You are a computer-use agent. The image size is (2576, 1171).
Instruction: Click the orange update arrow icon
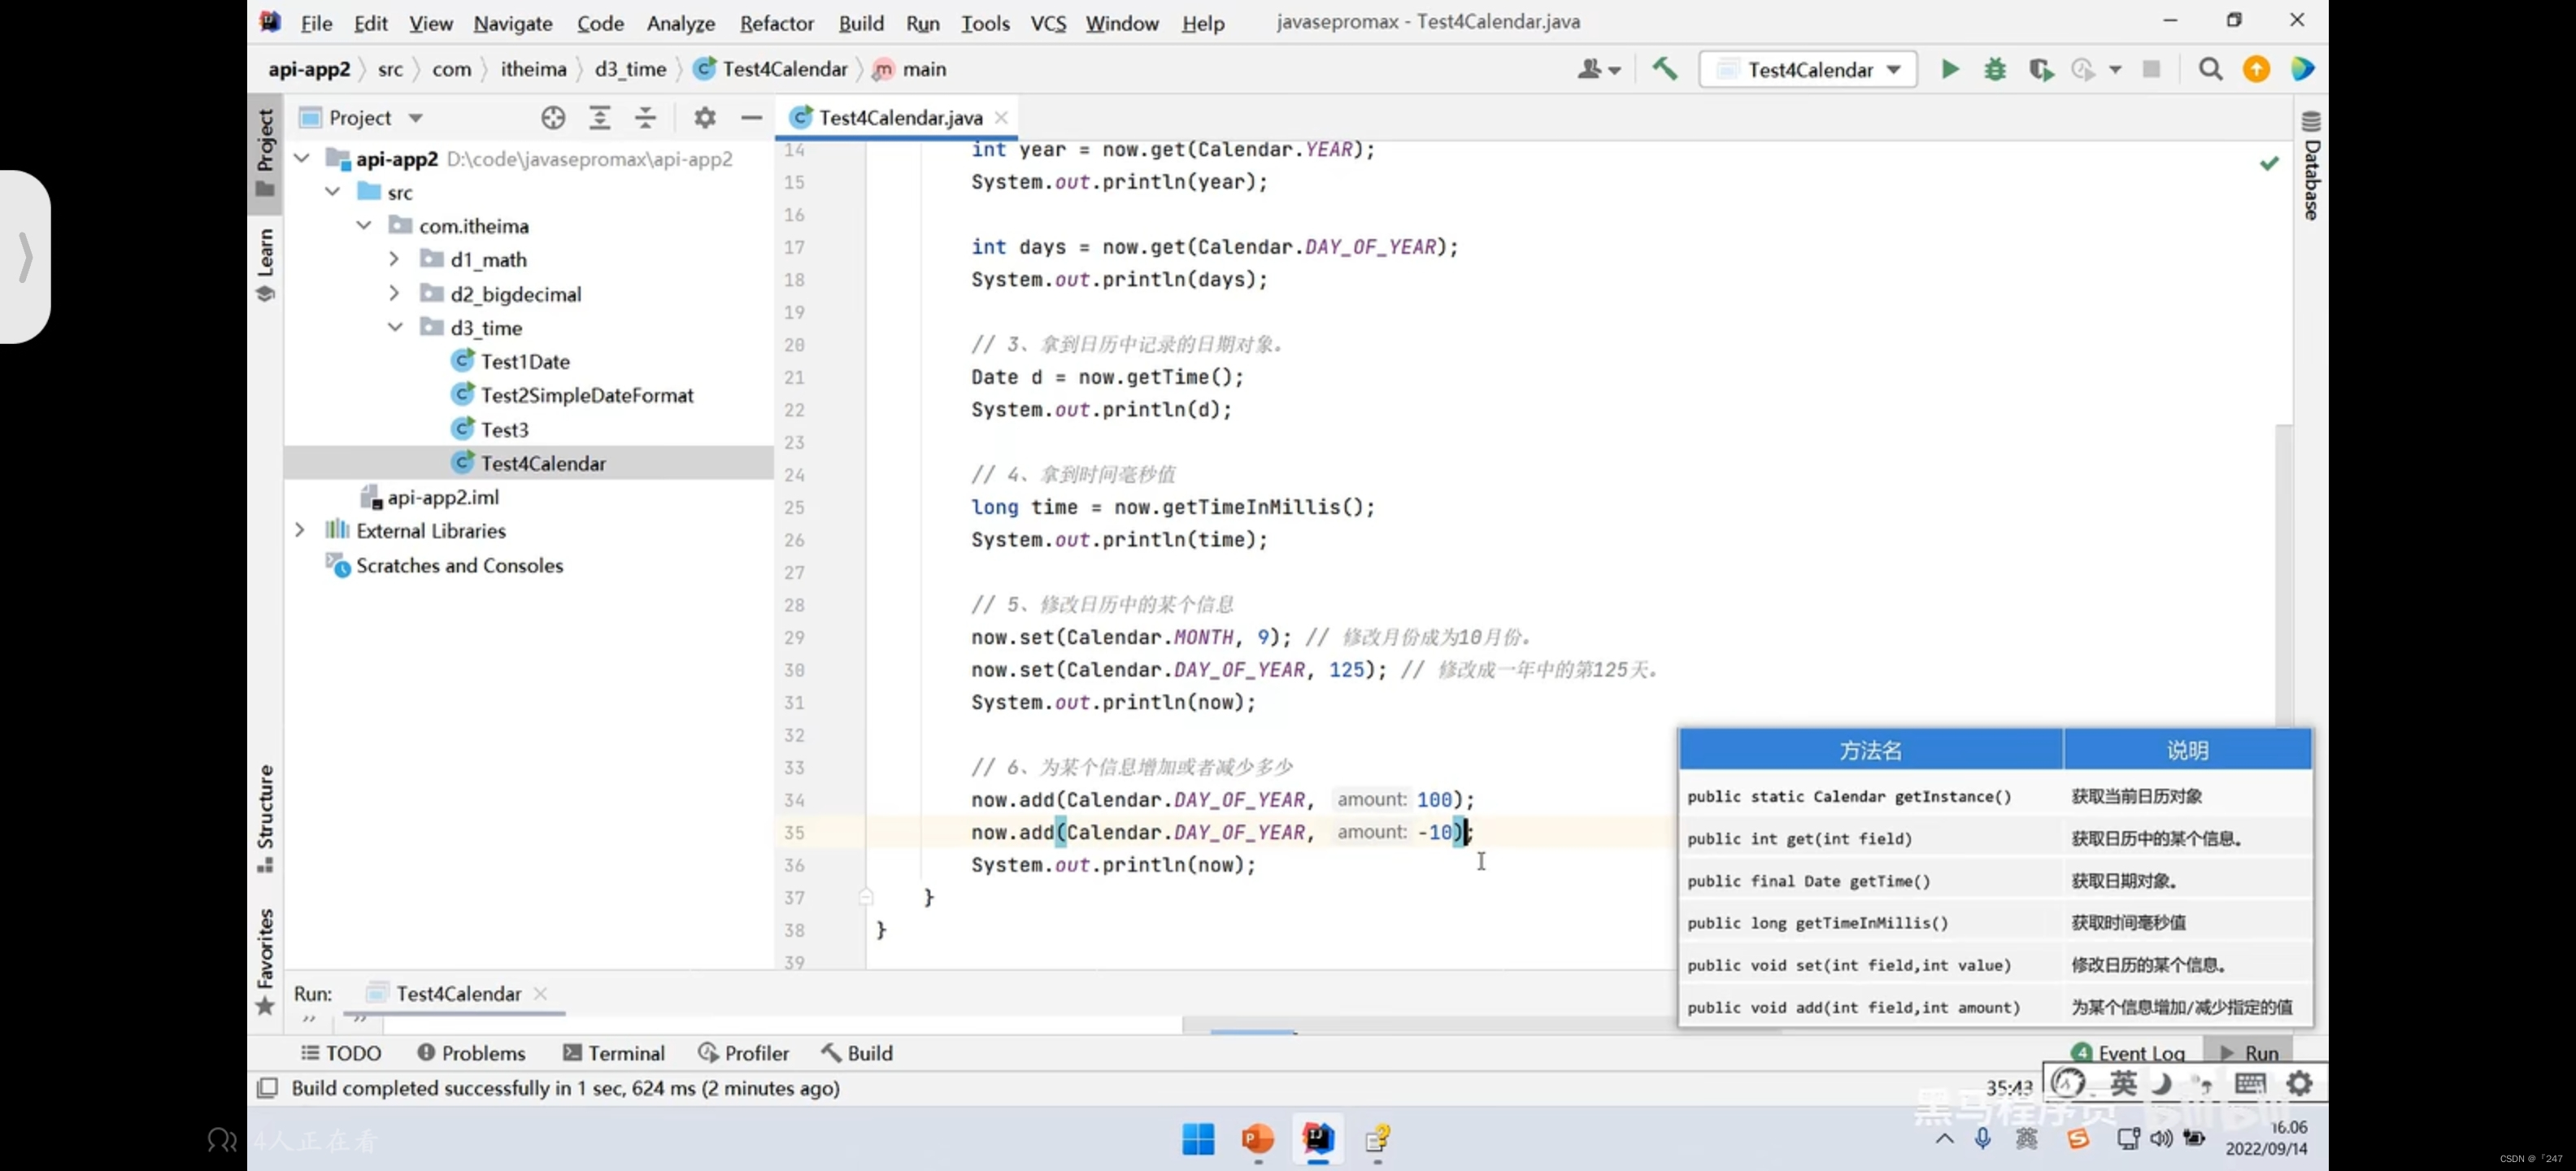coord(2256,69)
